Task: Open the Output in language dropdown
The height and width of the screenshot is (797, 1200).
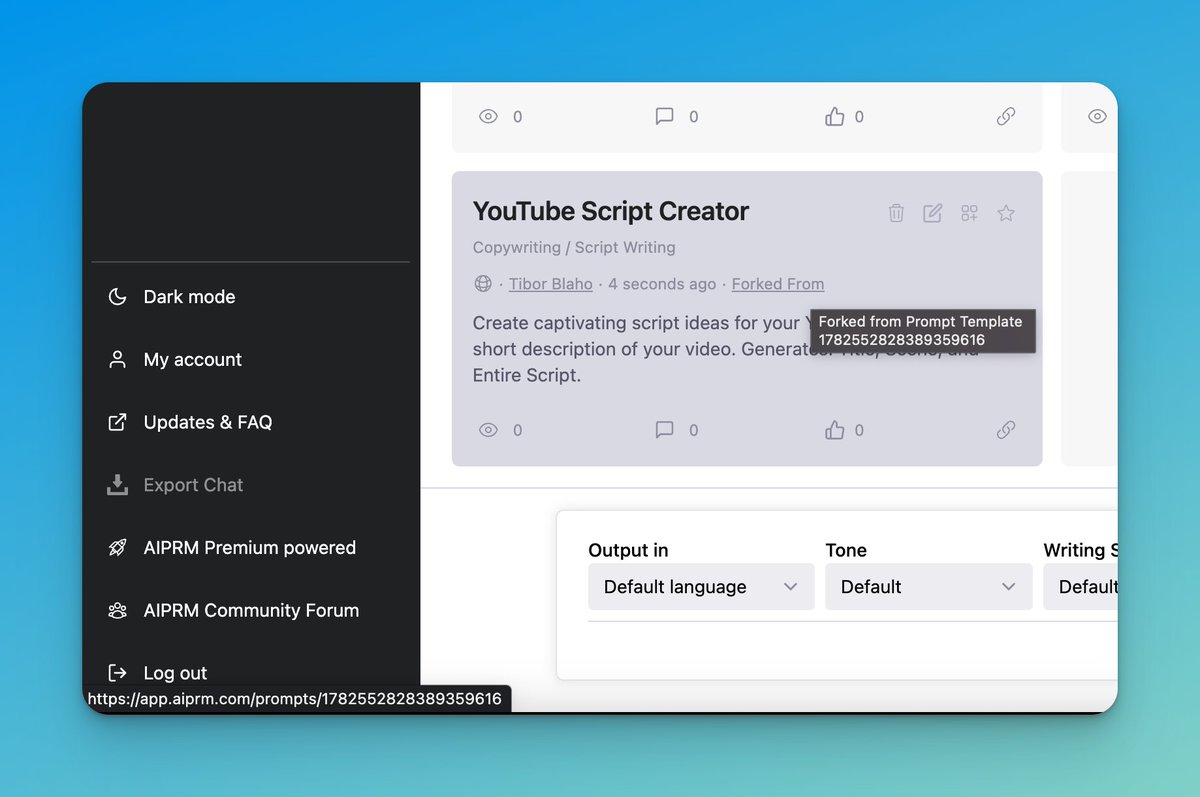Action: coord(700,587)
